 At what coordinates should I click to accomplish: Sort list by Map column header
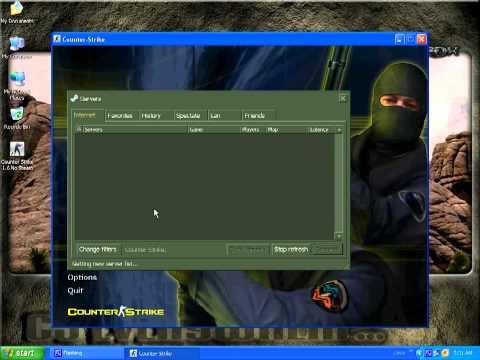click(x=287, y=130)
